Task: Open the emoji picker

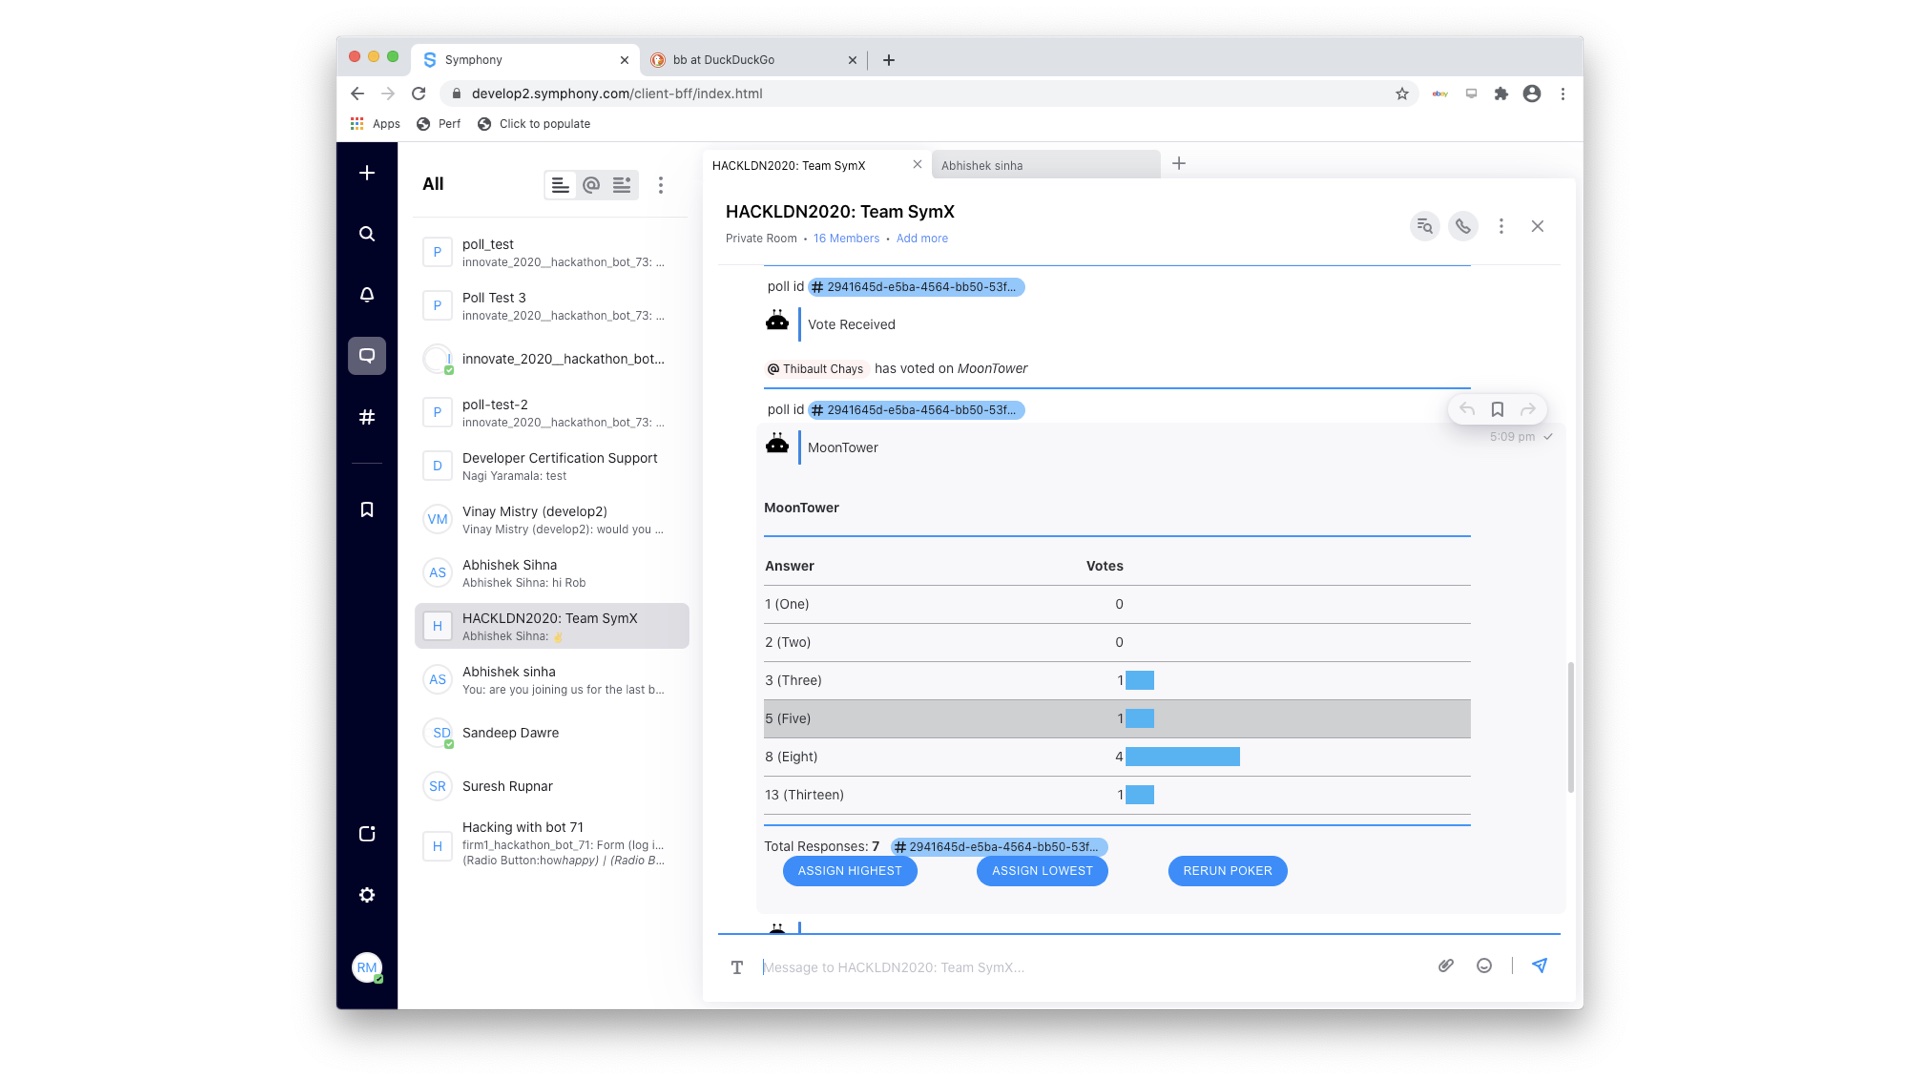Action: (x=1484, y=966)
